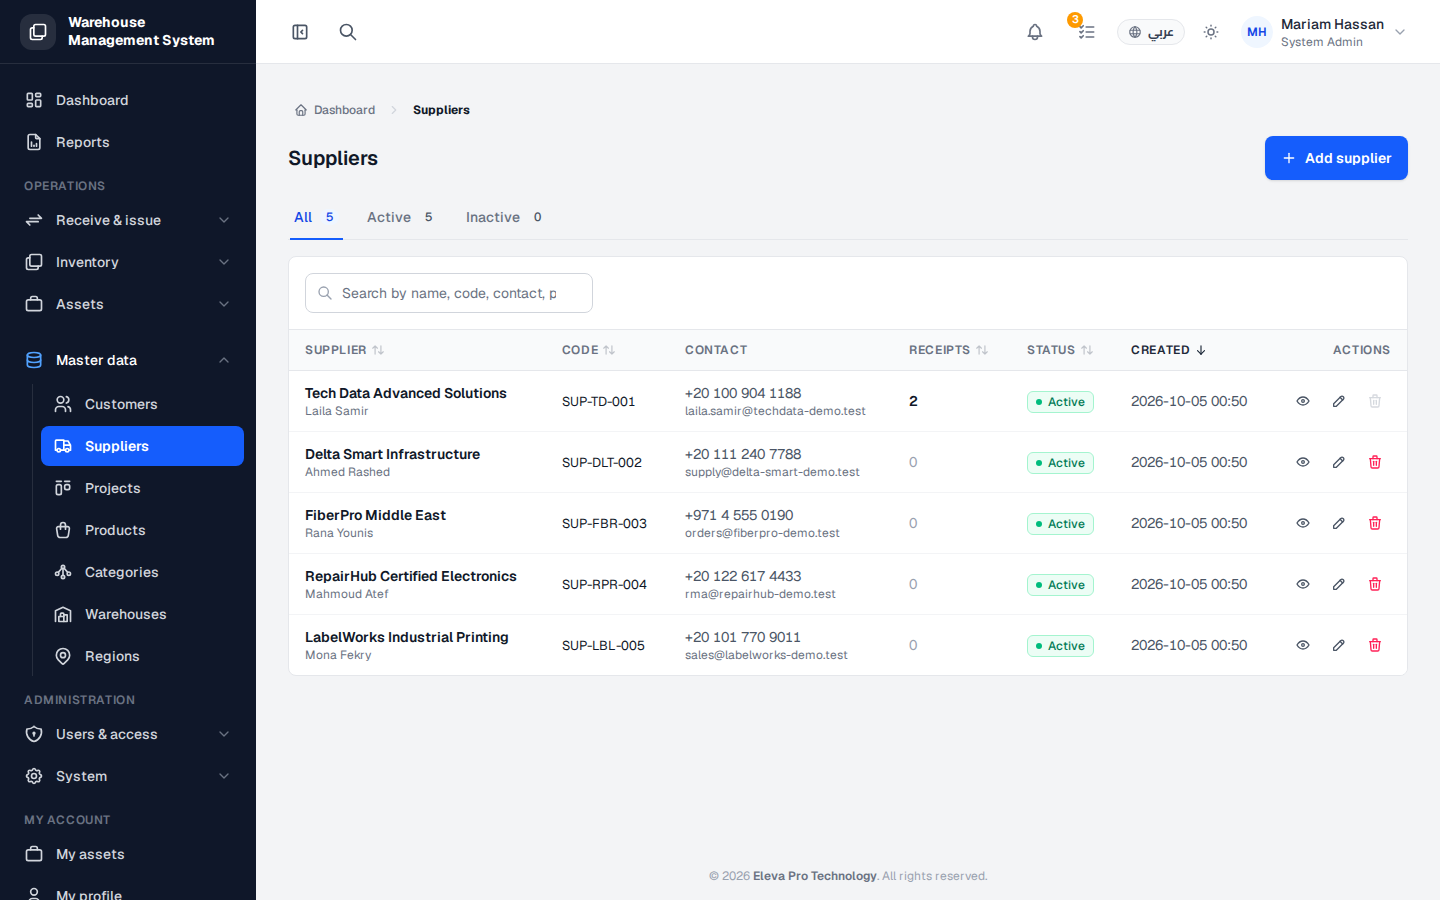Open Reports from the sidebar
Viewport: 1440px width, 900px height.
(x=128, y=142)
